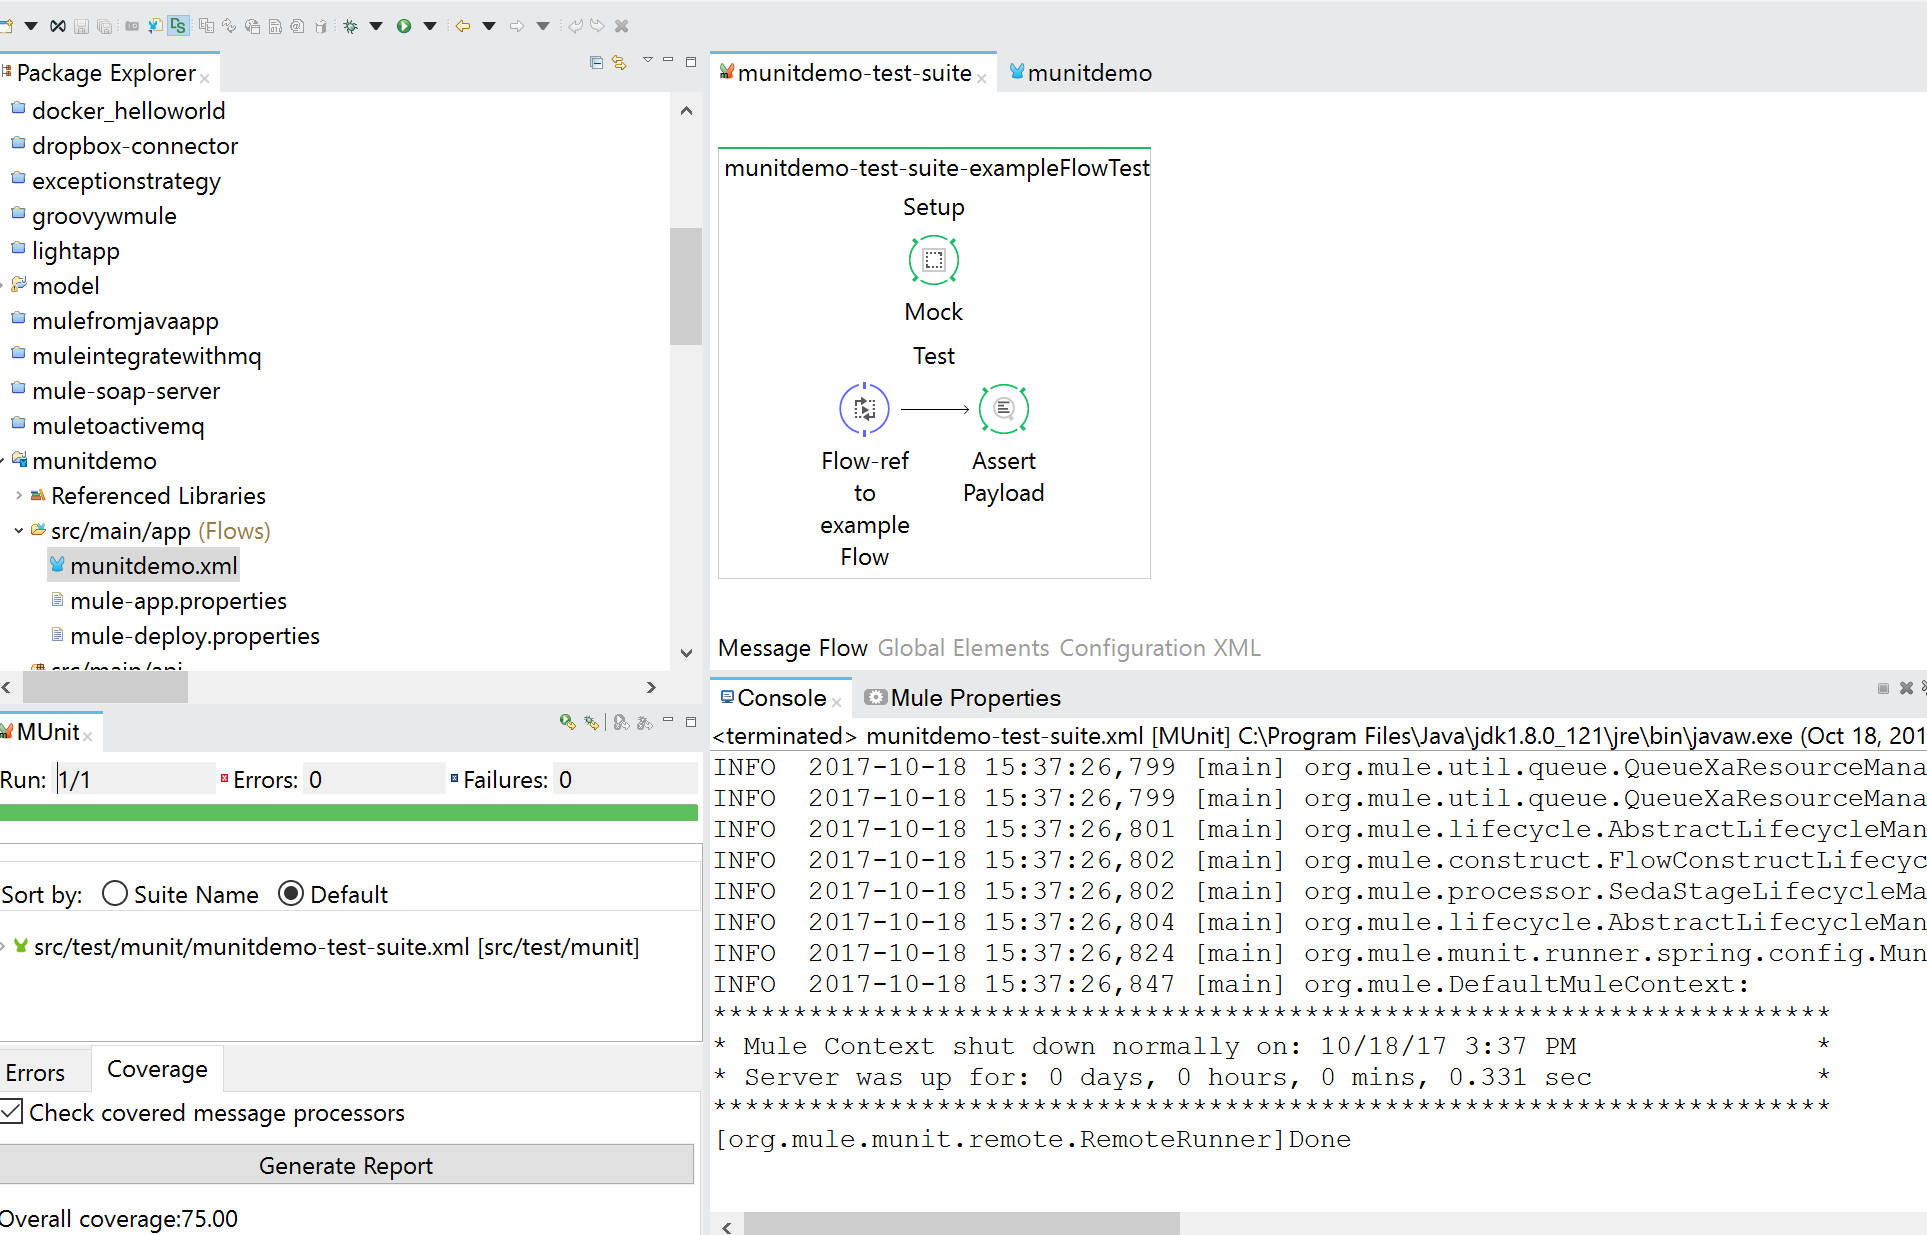Click the Forward arrow in the toolbar
Viewport: 1927px width, 1235px height.
516,26
